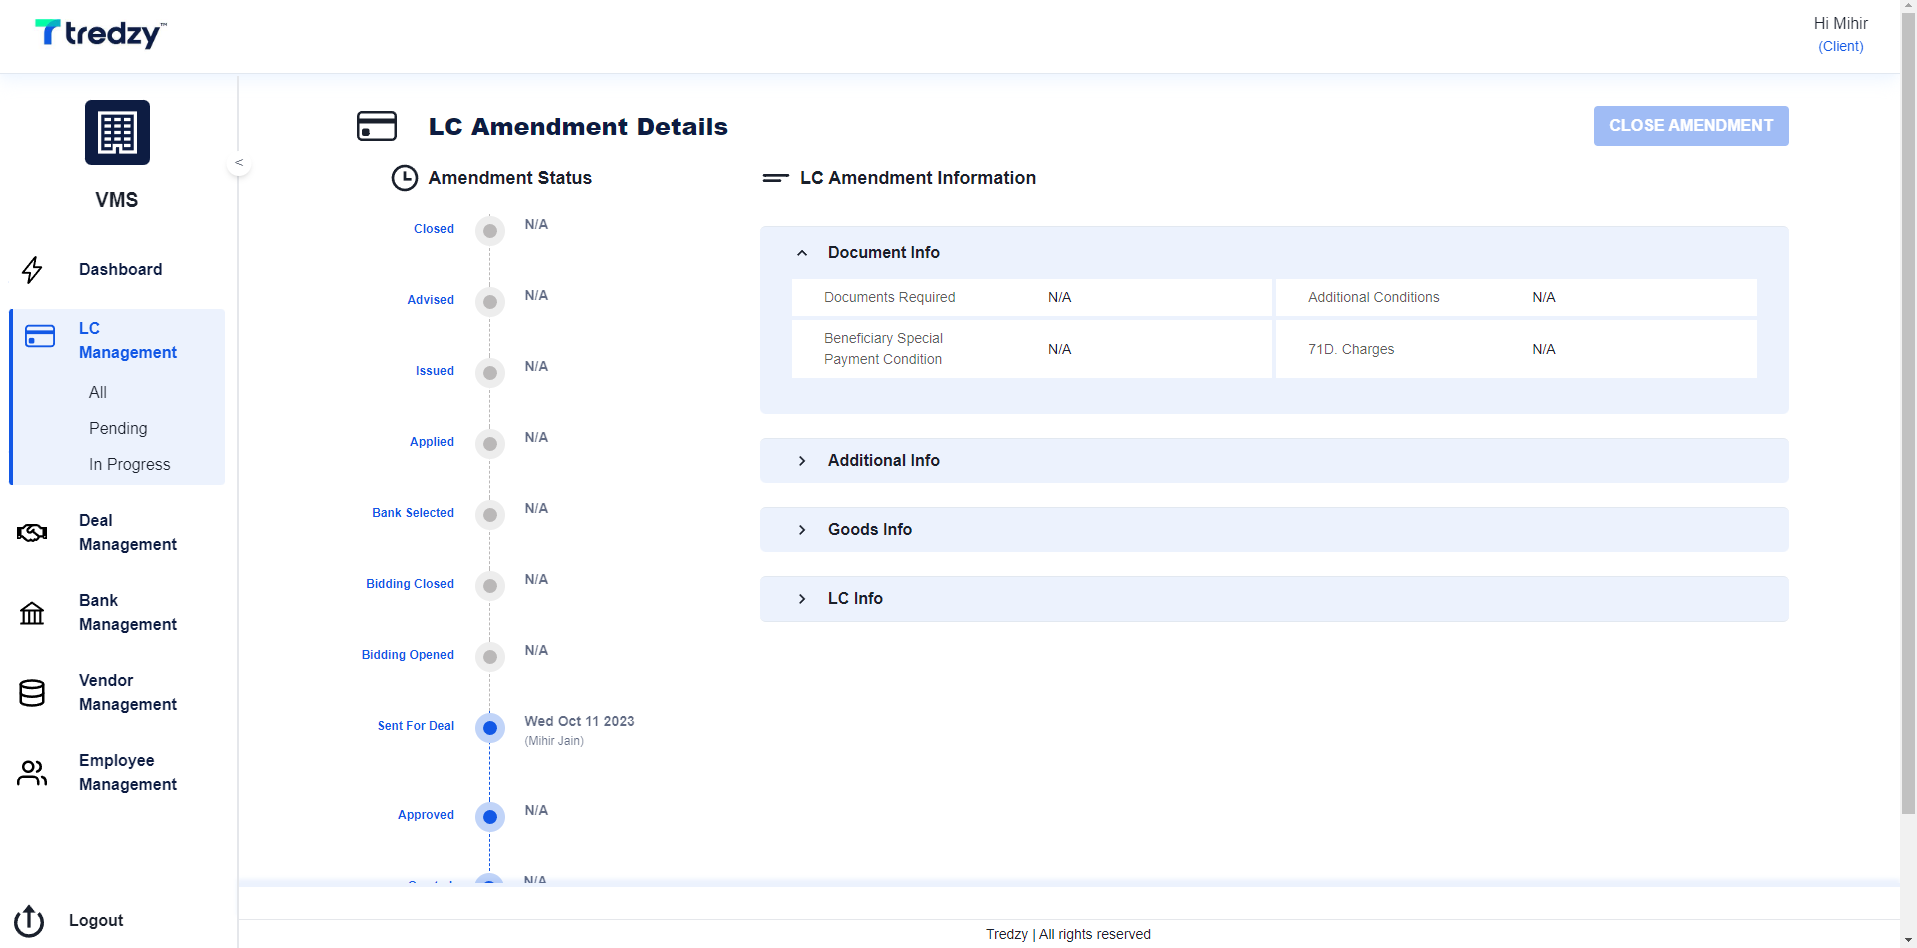Expand the Goods Info section
Viewport: 1917px width, 948px height.
(802, 530)
